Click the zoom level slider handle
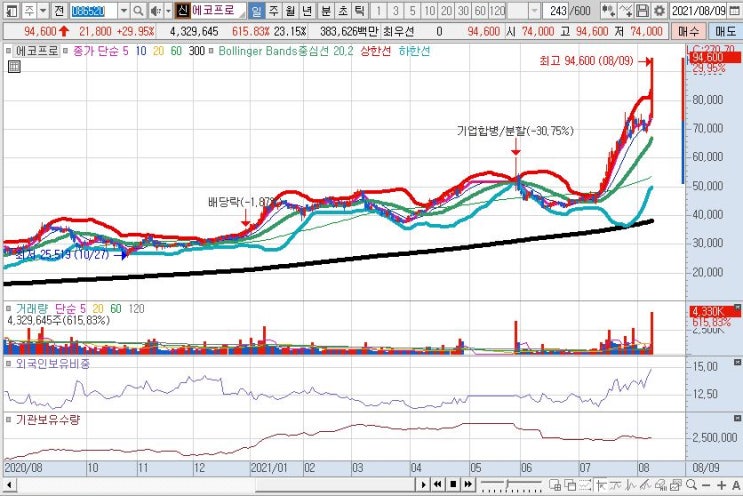Image resolution: width=743 pixels, height=496 pixels. (x=507, y=484)
